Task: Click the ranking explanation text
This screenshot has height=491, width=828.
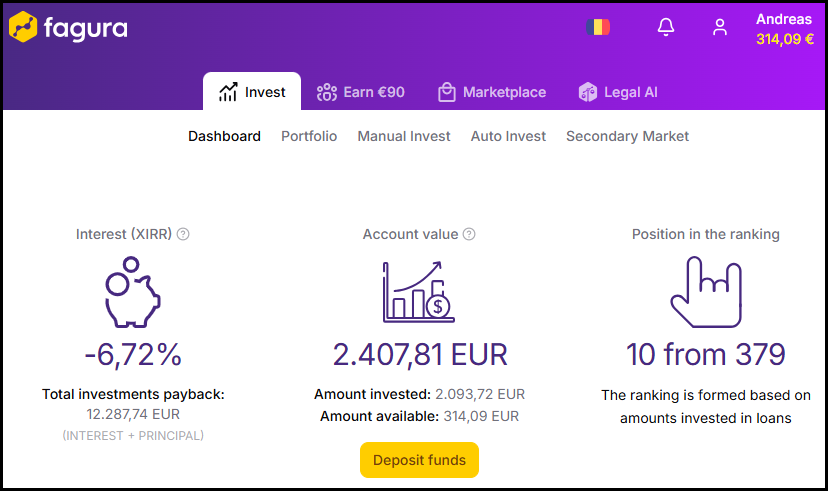Action: click(705, 407)
